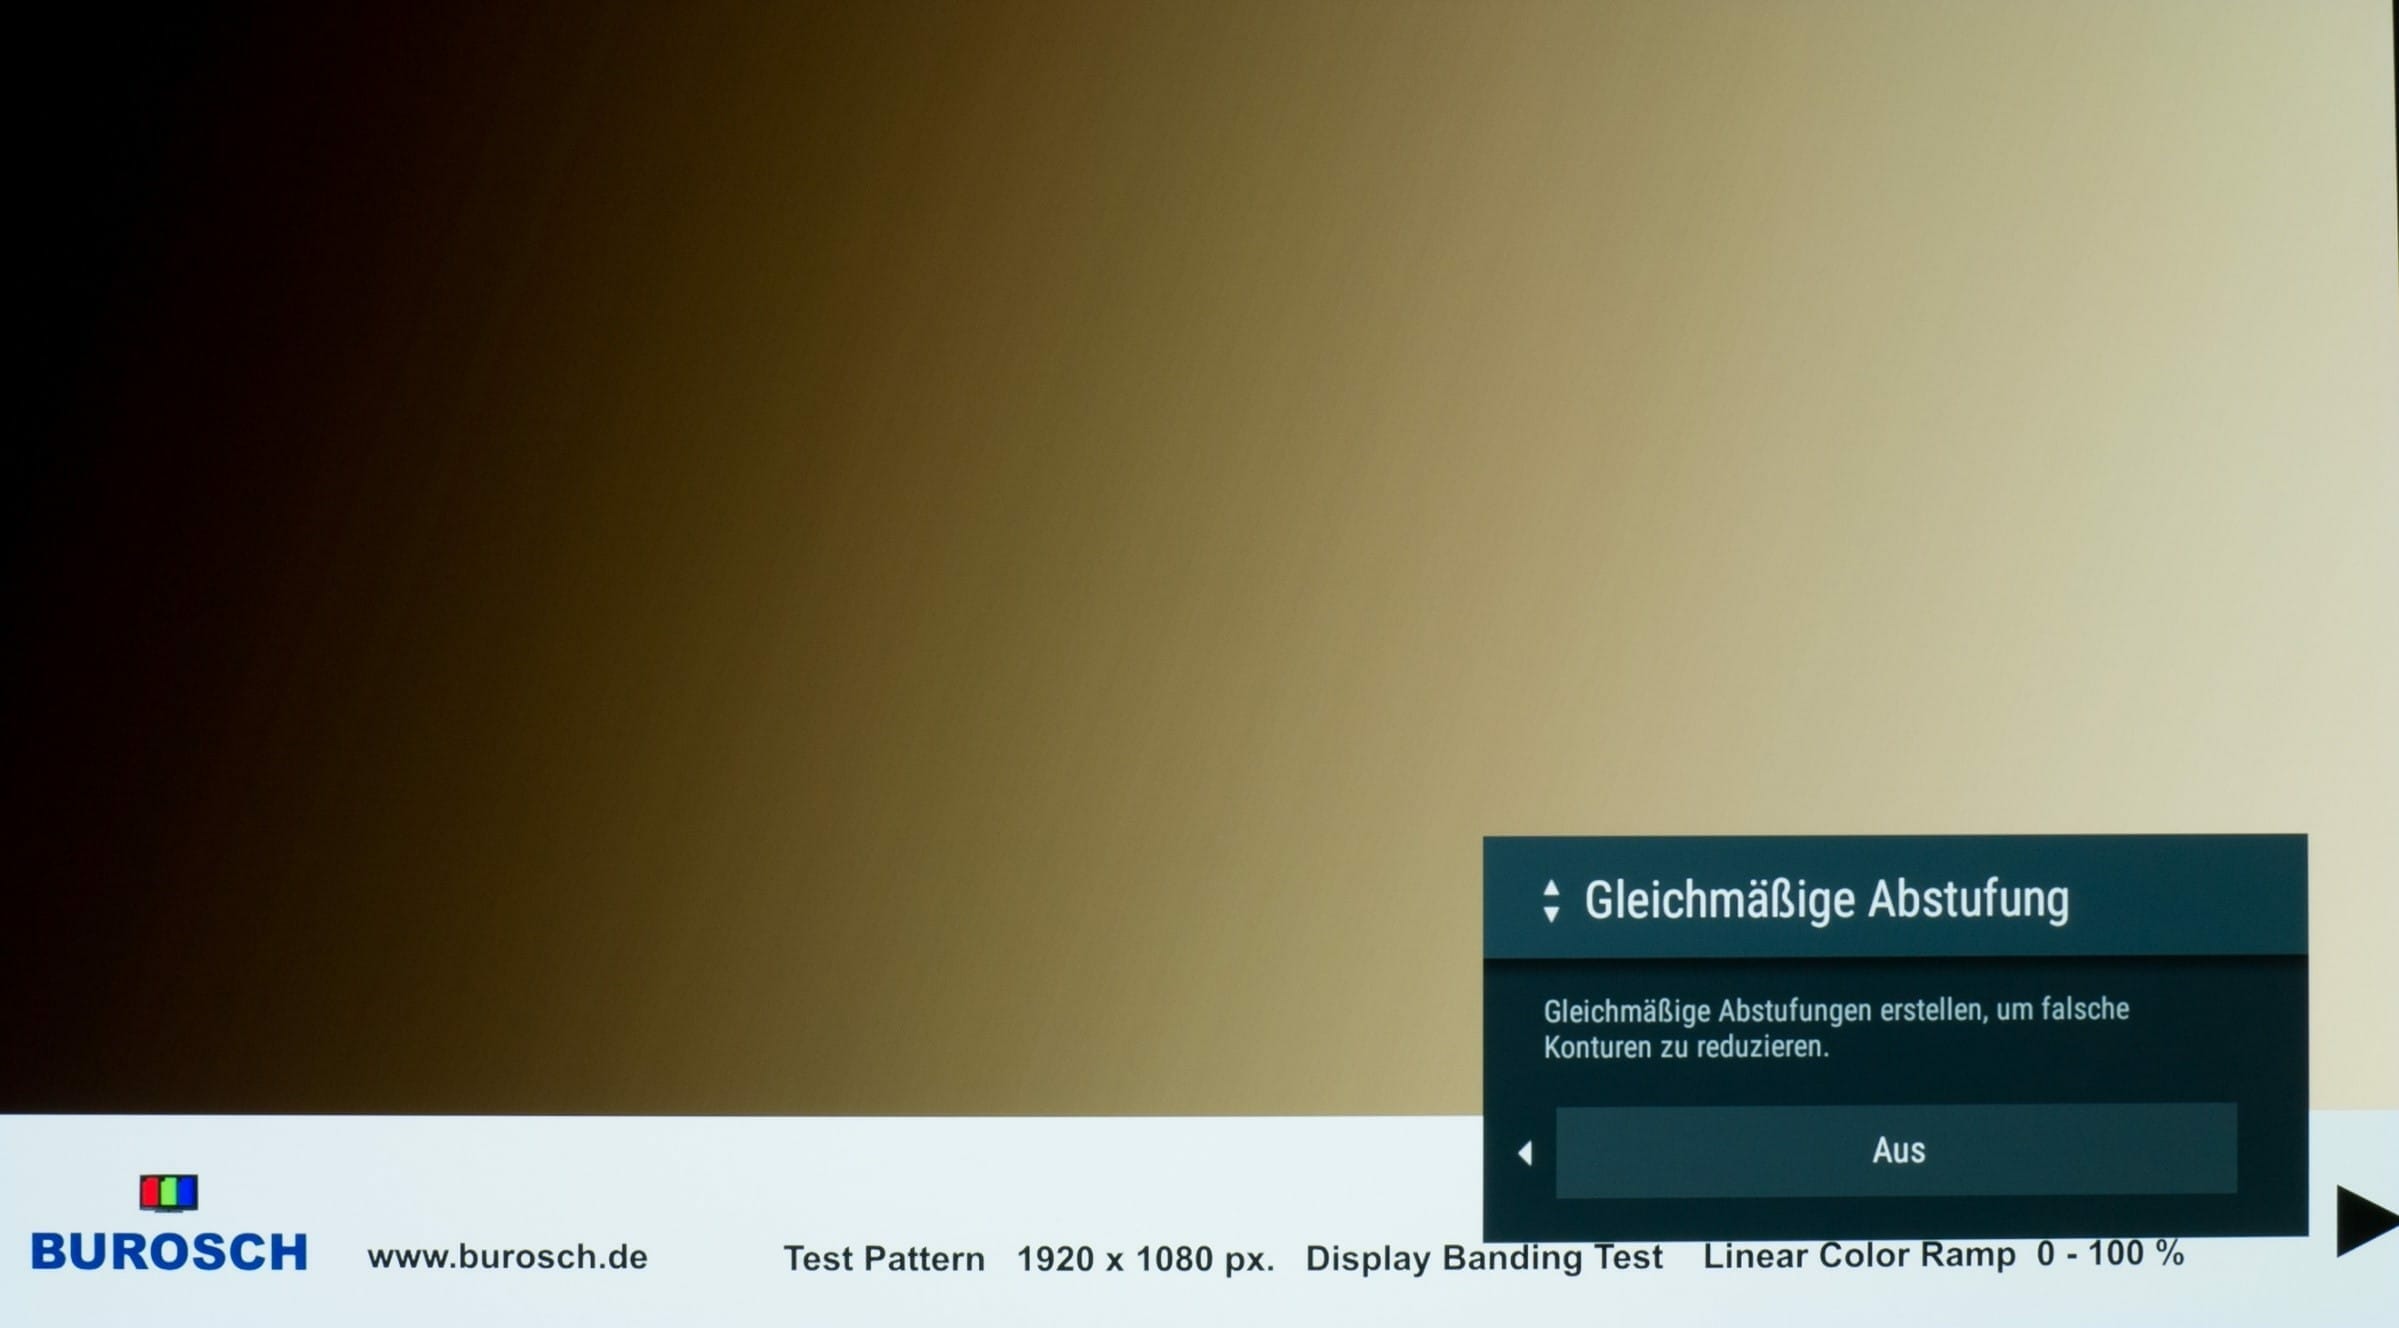Click the red-green-blue TV logo icon
The width and height of the screenshot is (2399, 1328).
(x=168, y=1192)
